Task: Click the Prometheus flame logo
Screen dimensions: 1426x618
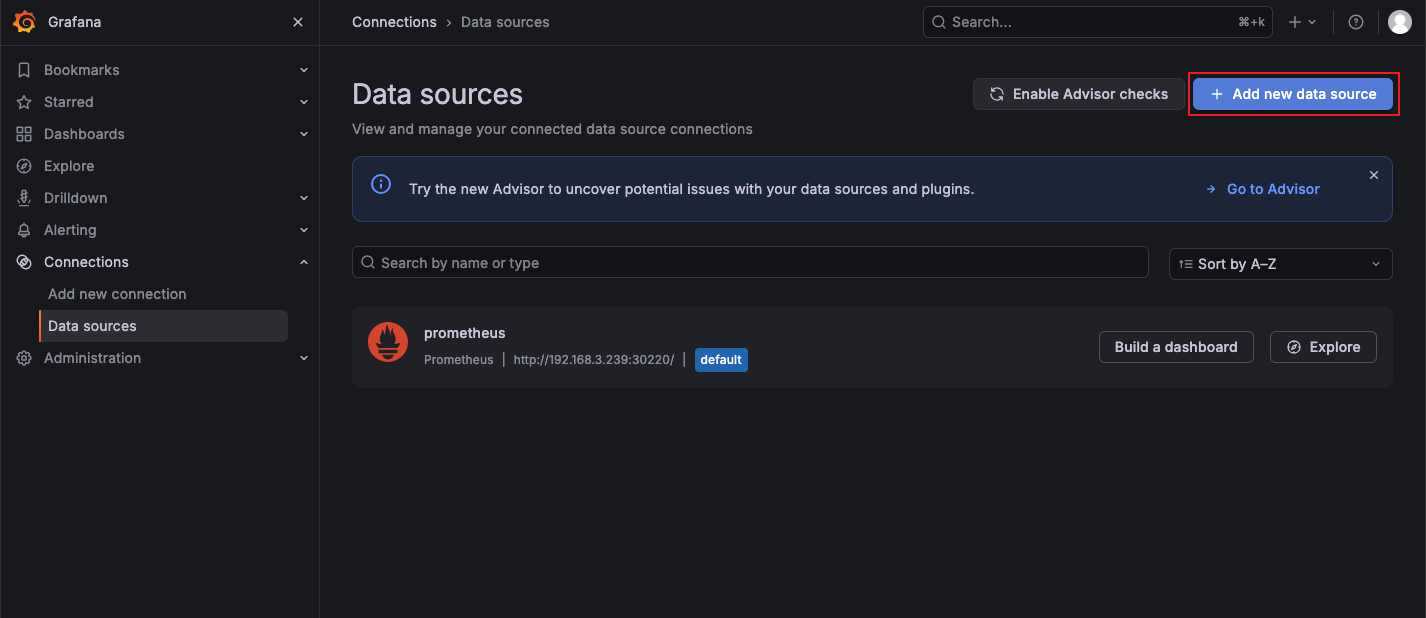Action: 388,342
